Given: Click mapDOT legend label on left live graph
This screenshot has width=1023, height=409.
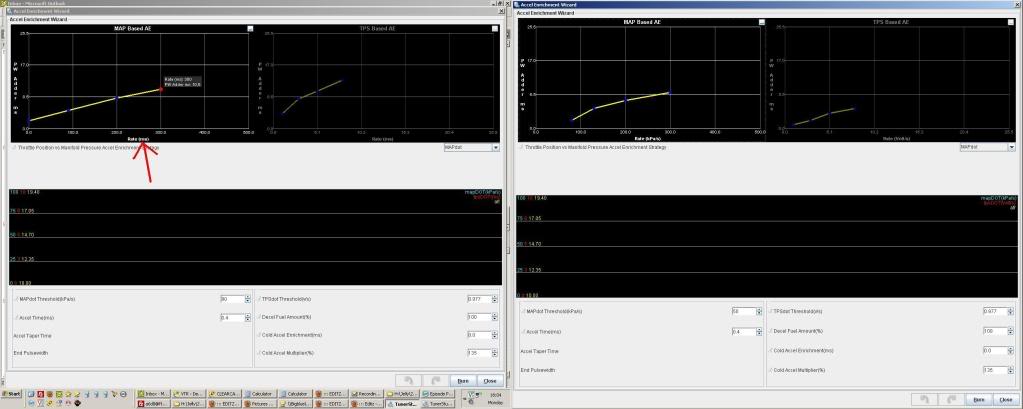Looking at the screenshot, I should coord(483,192).
